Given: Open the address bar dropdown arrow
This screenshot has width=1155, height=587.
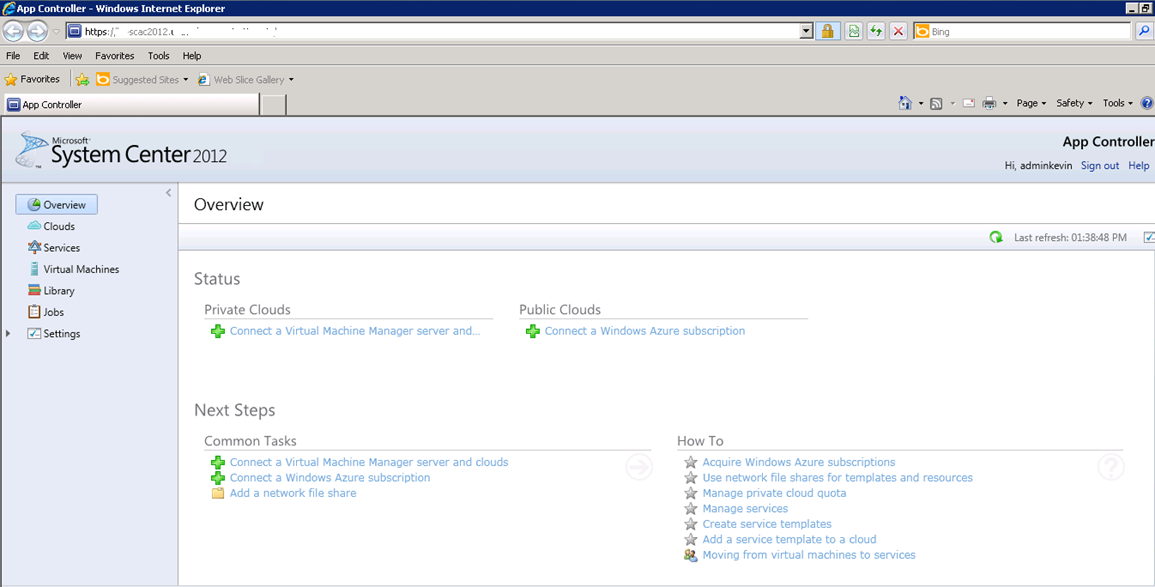Looking at the screenshot, I should pos(807,31).
